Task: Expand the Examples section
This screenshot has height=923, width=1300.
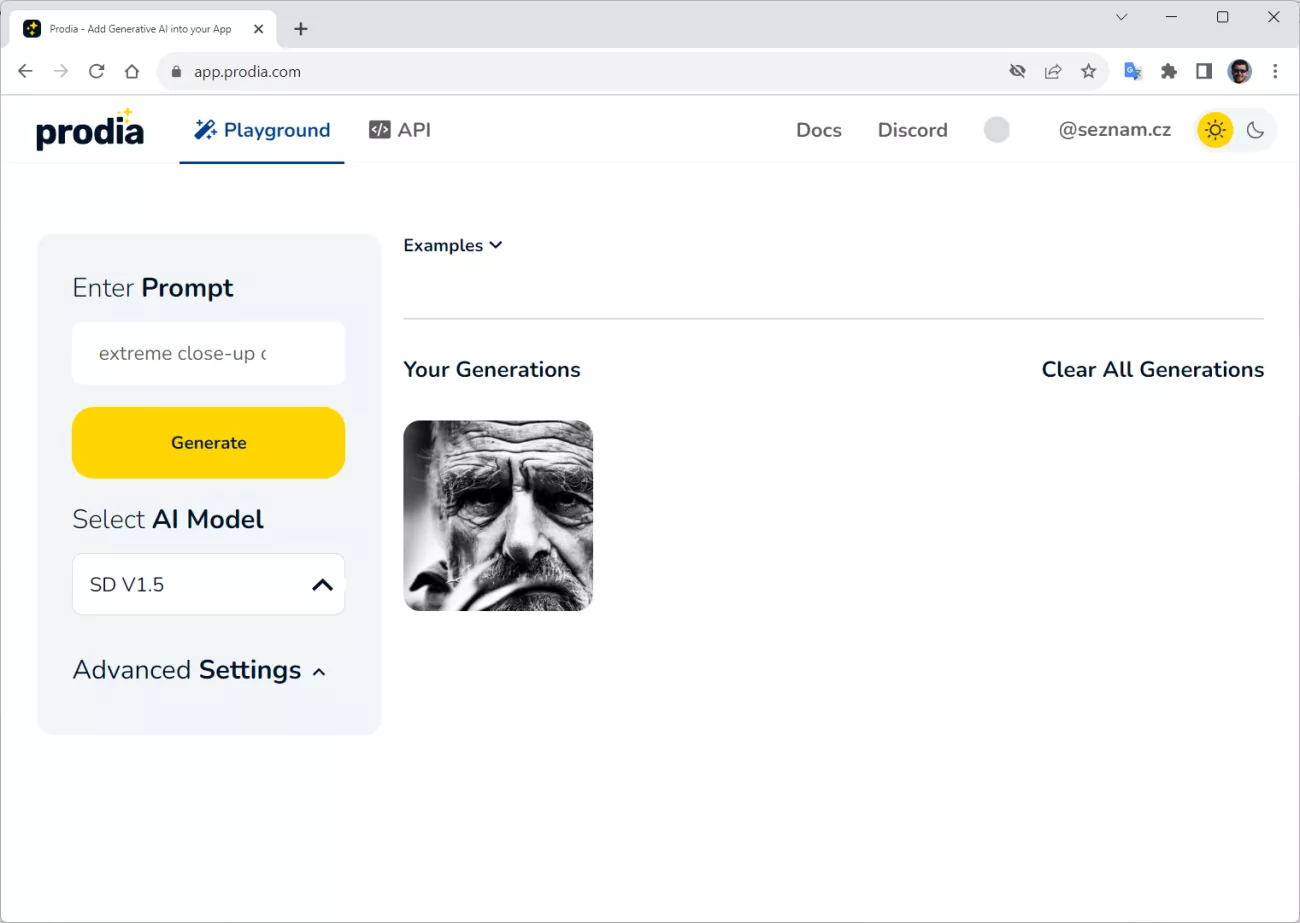Action: pos(453,245)
